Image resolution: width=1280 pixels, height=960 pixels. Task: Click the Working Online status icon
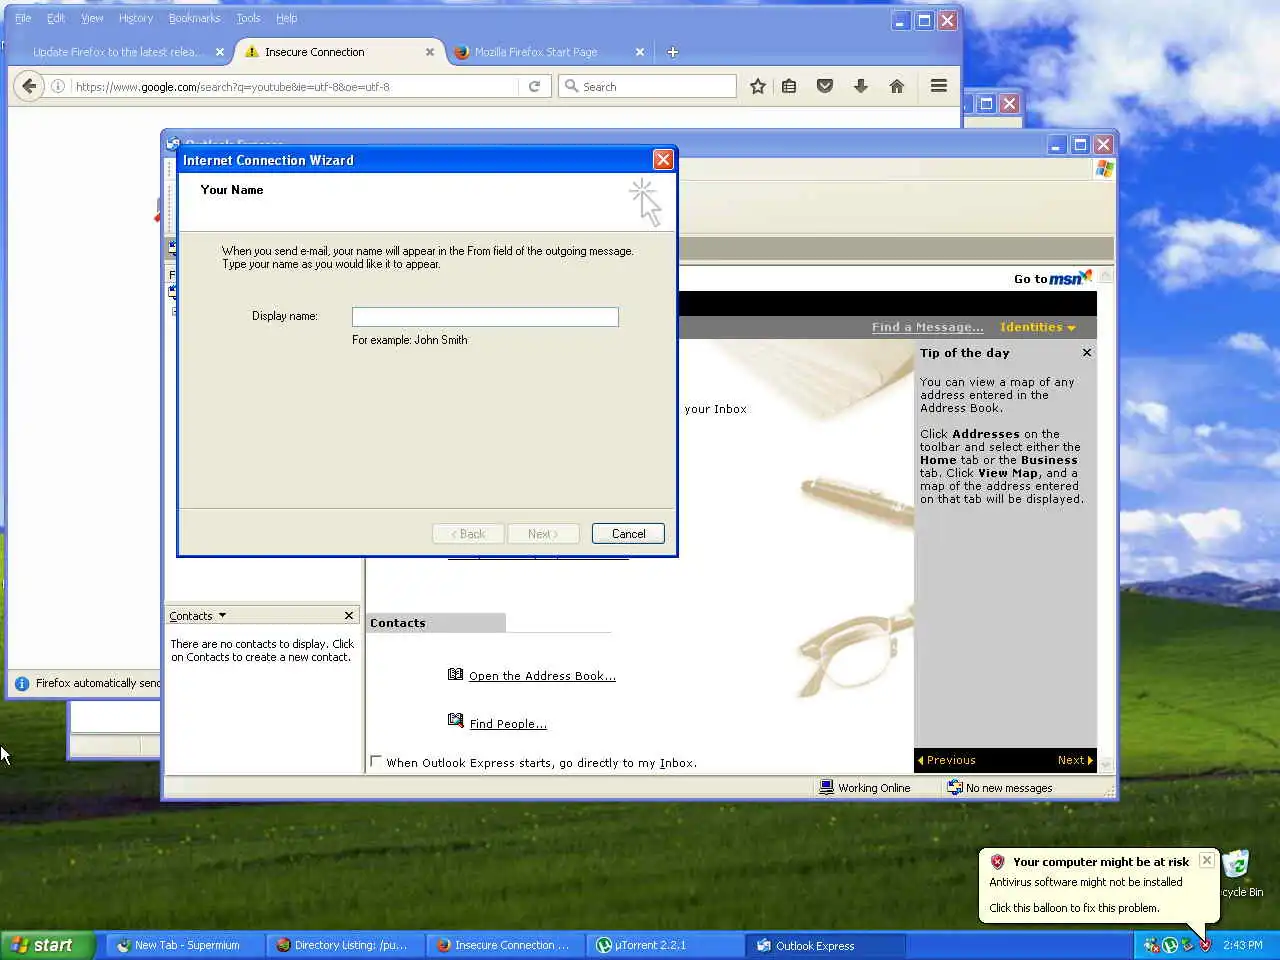(826, 787)
